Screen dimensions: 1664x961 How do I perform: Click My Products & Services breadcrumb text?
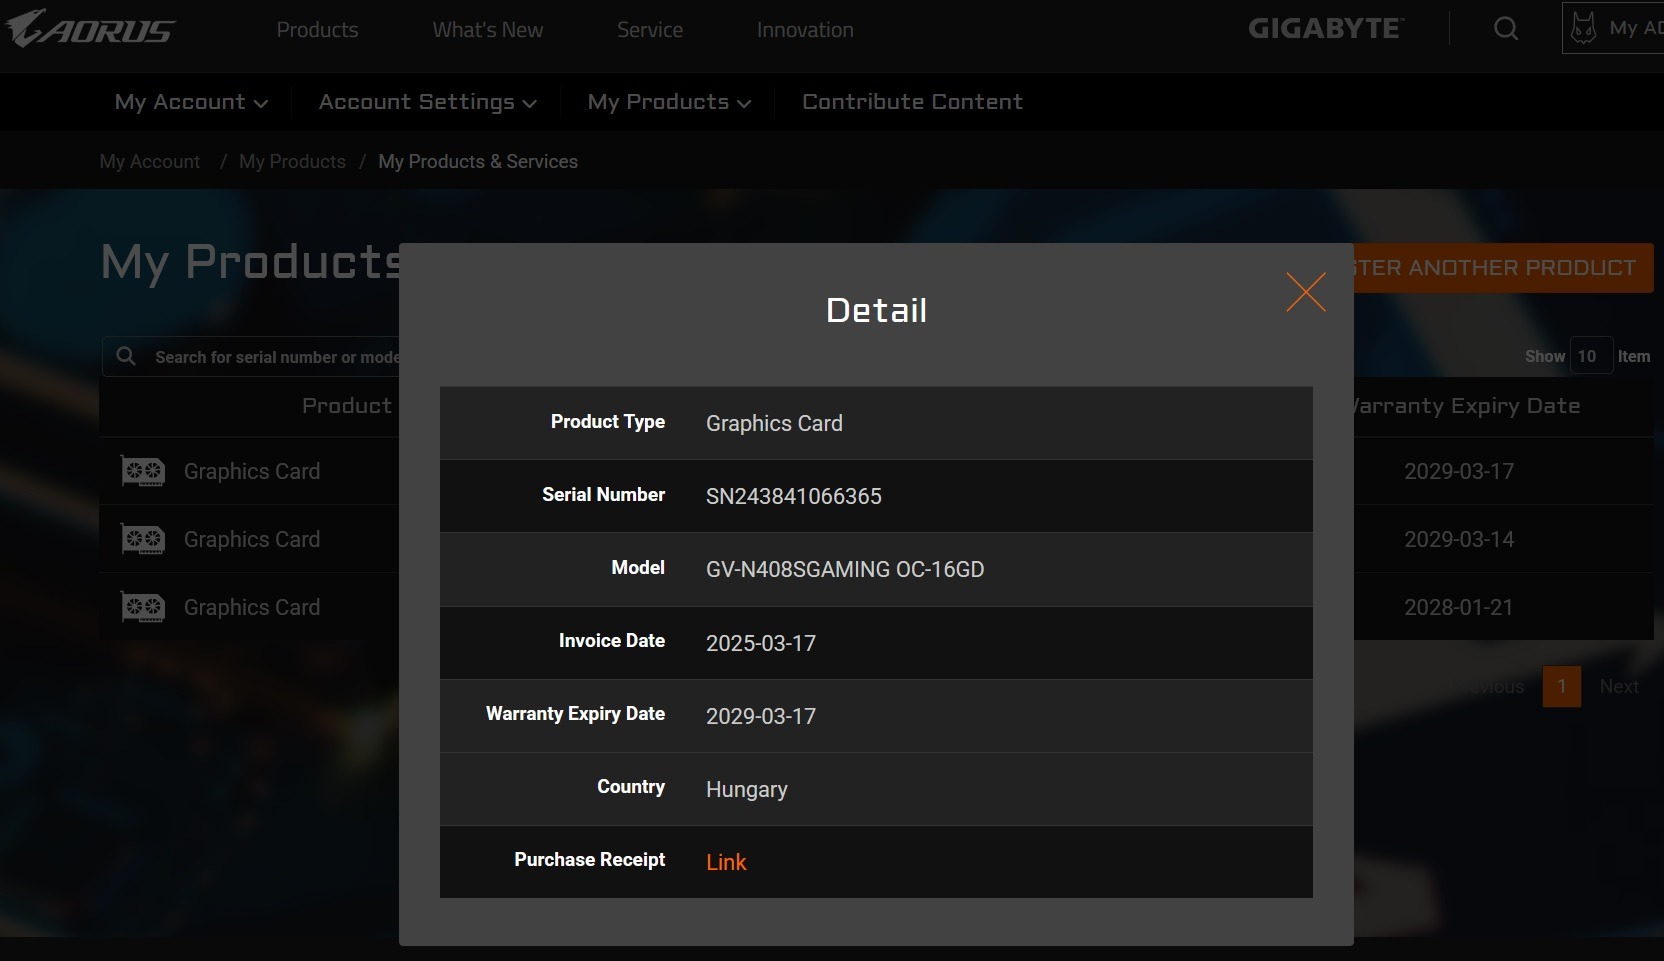pos(478,161)
